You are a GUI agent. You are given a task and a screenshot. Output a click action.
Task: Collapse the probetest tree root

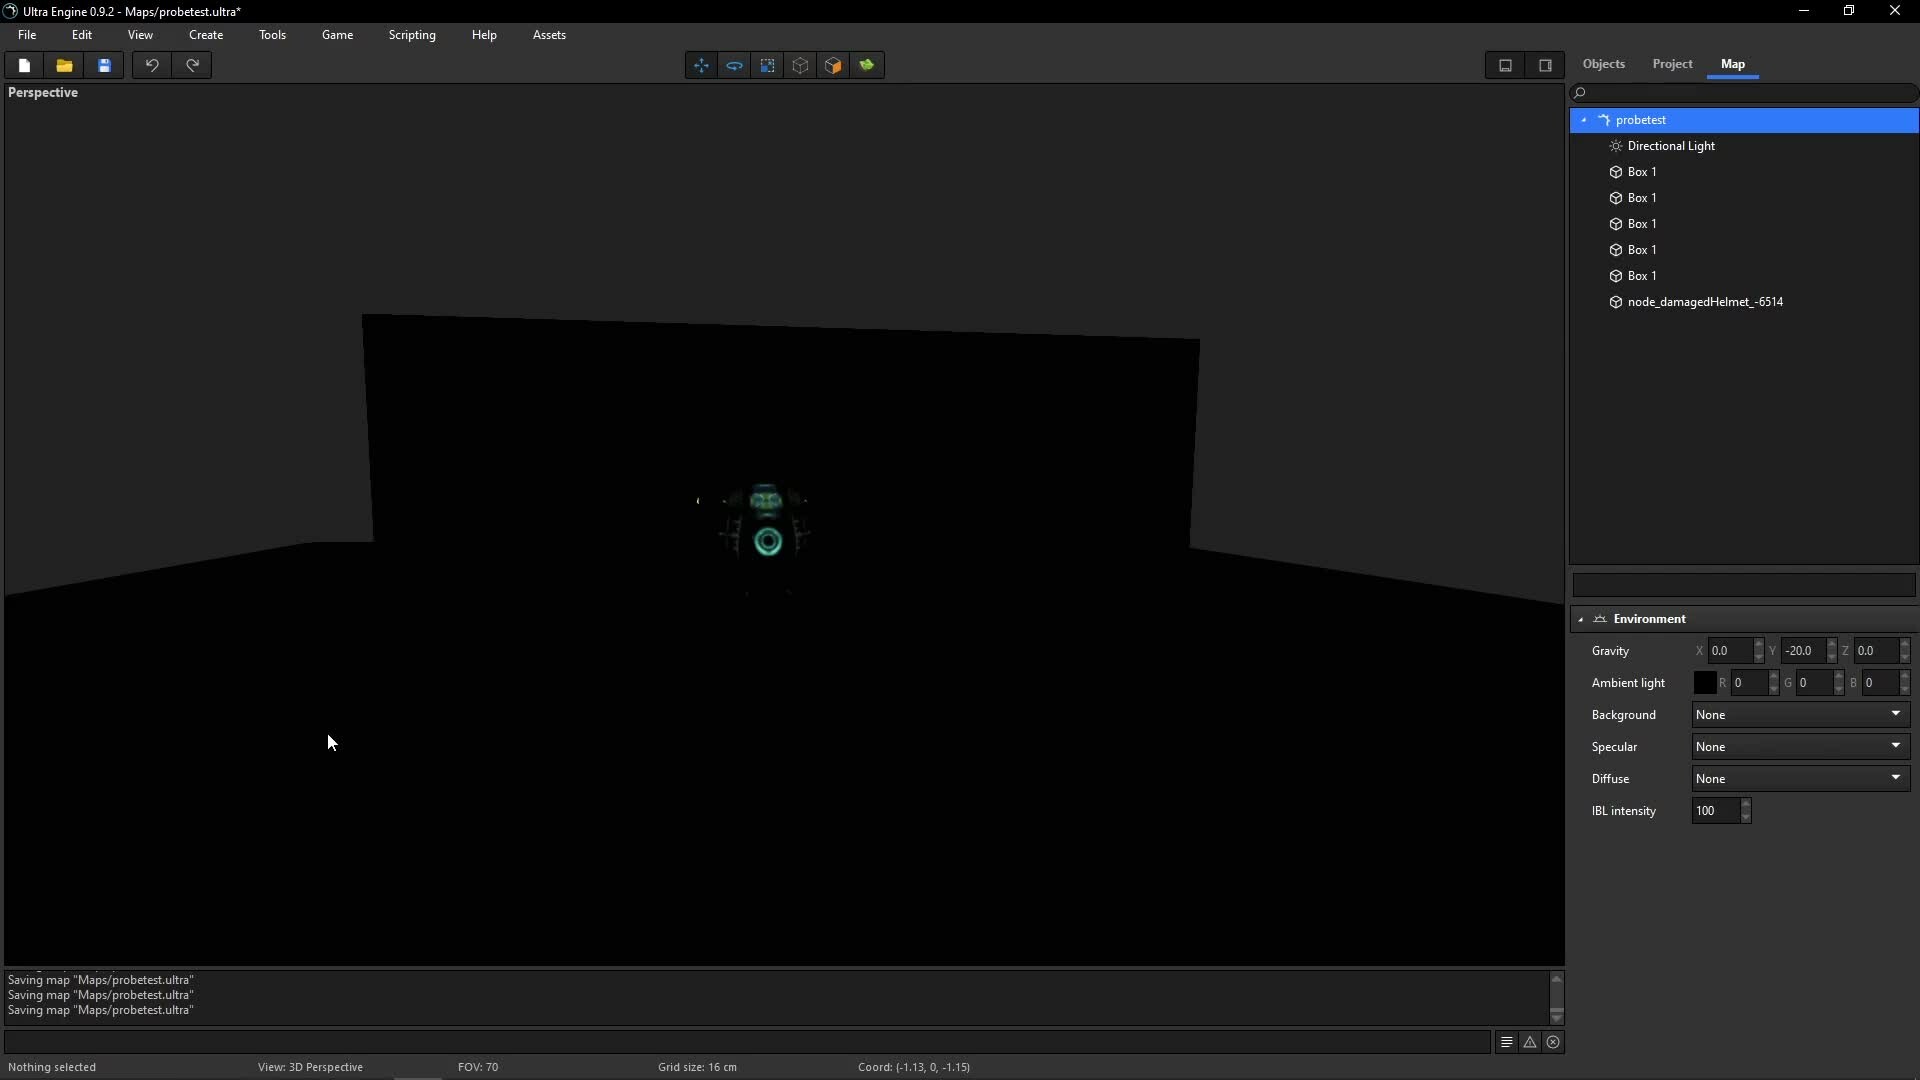(x=1584, y=120)
